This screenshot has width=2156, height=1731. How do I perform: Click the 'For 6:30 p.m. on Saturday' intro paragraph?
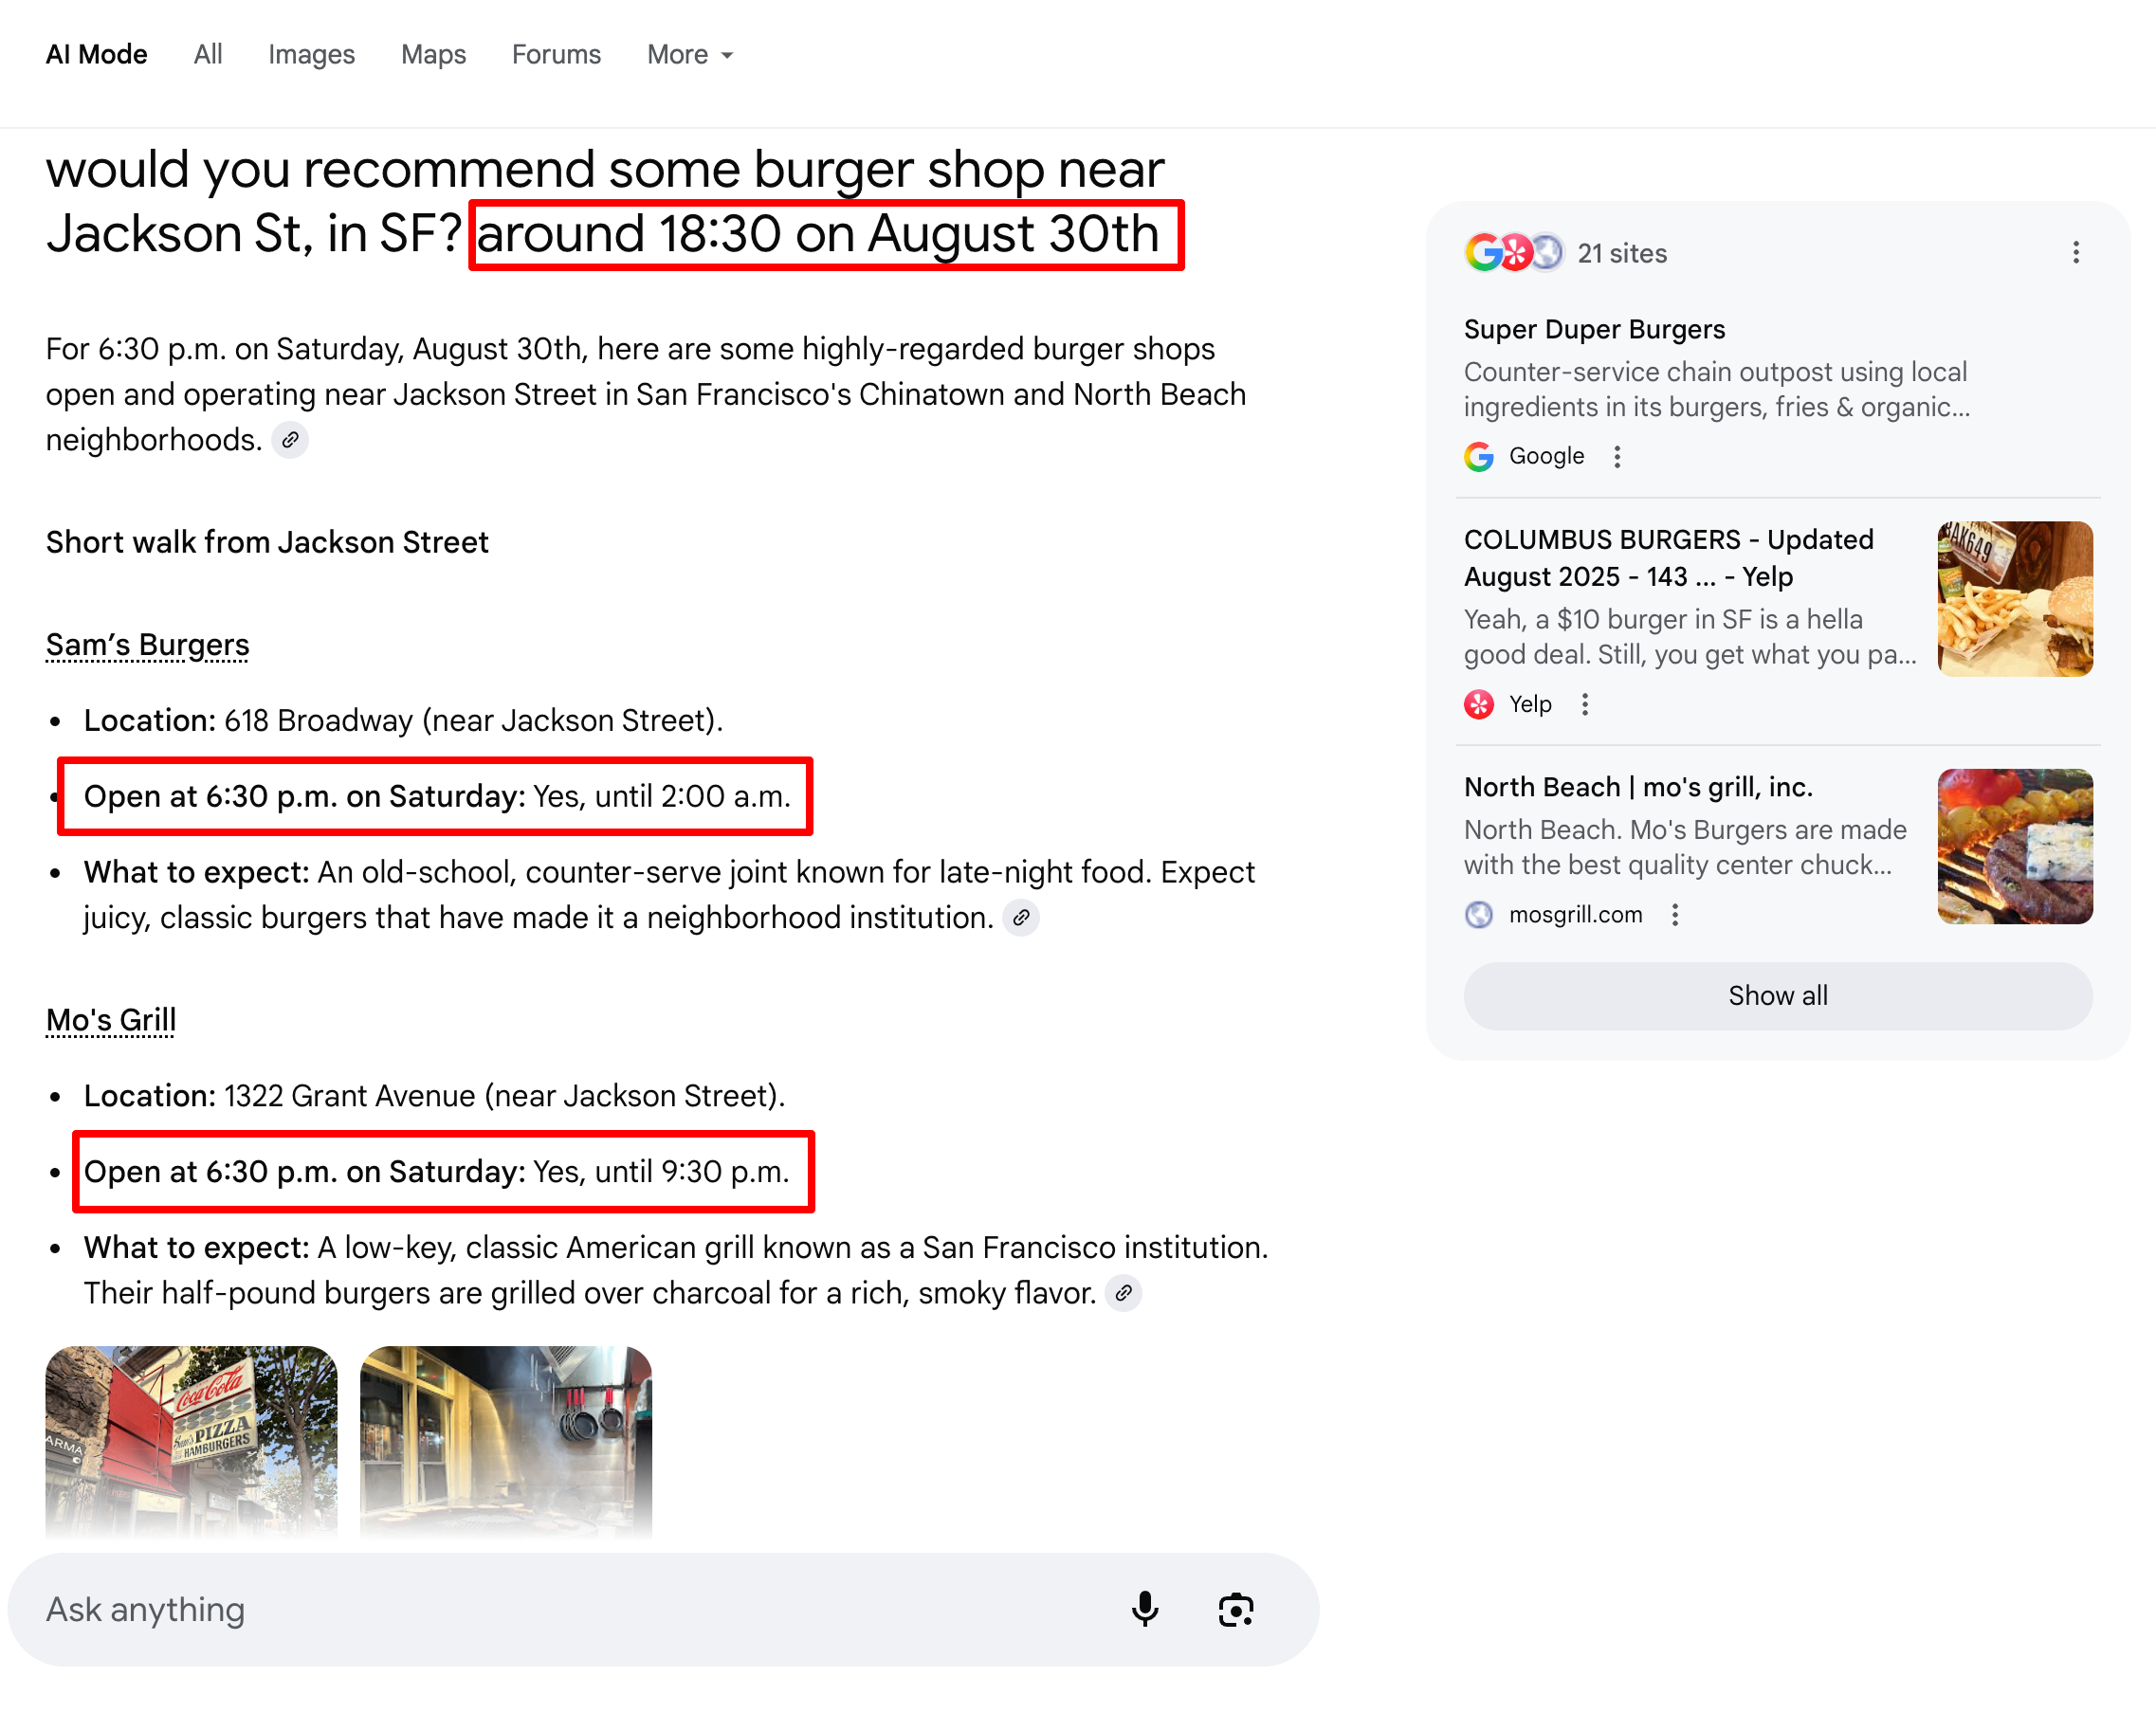[646, 394]
